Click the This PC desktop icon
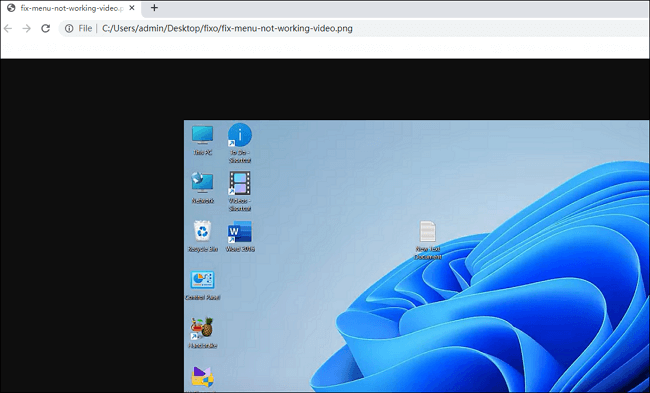 pos(202,135)
